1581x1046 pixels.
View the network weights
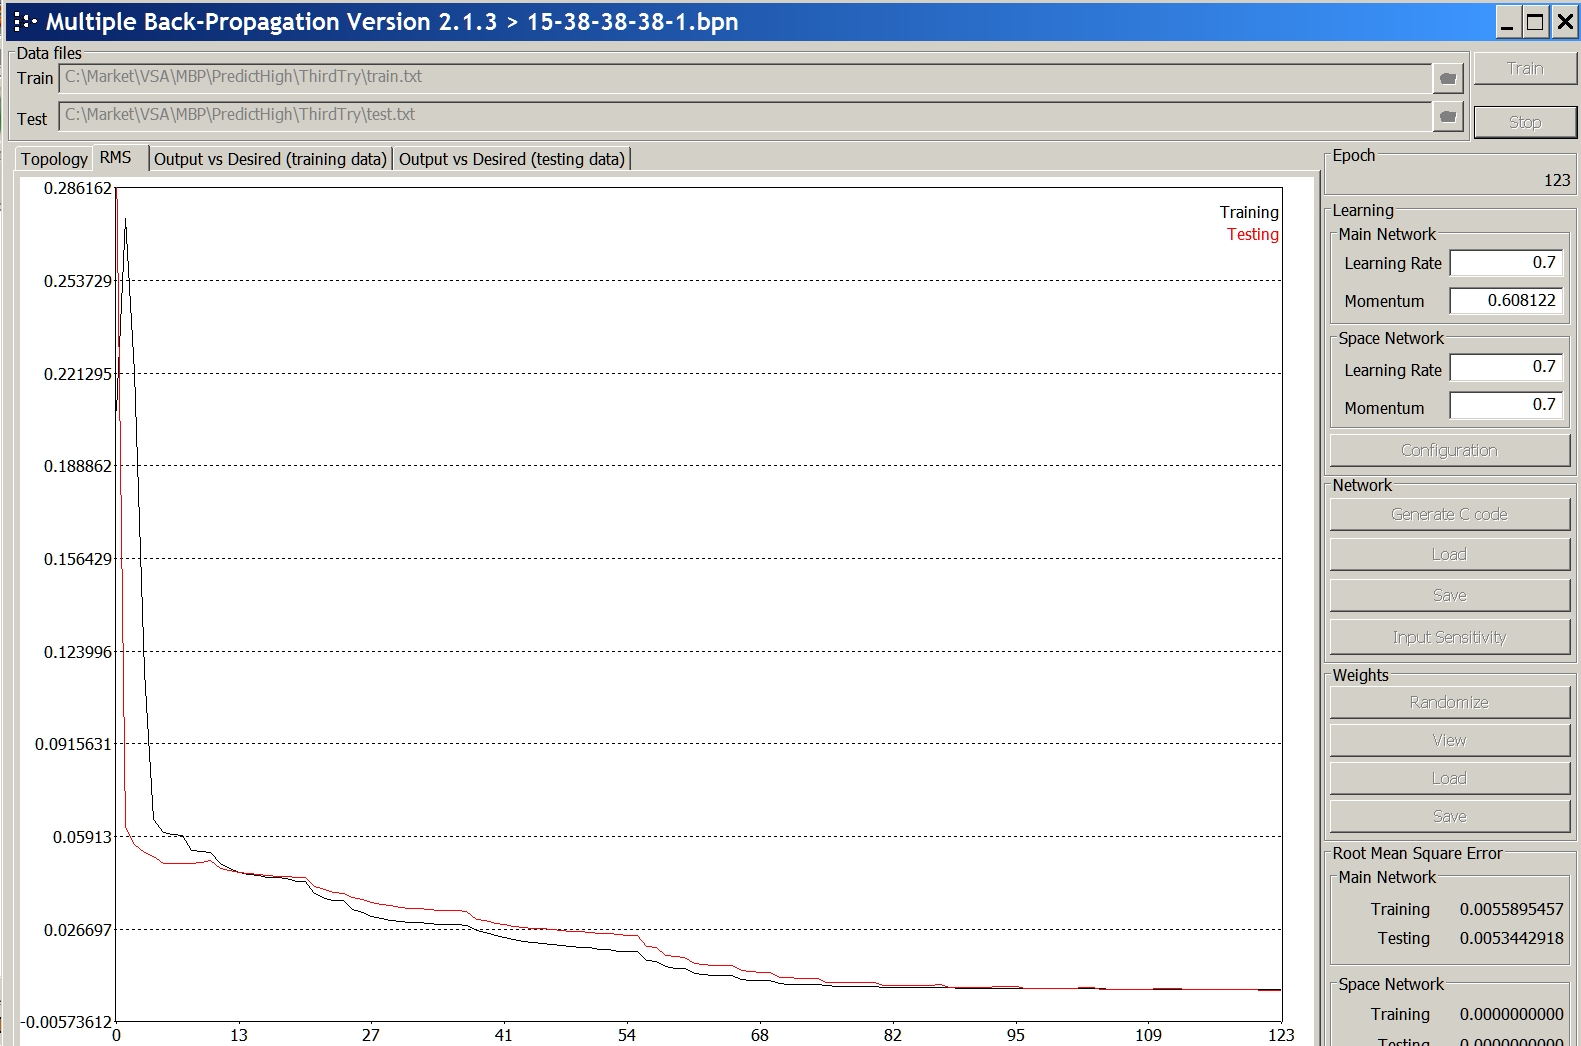(x=1448, y=740)
